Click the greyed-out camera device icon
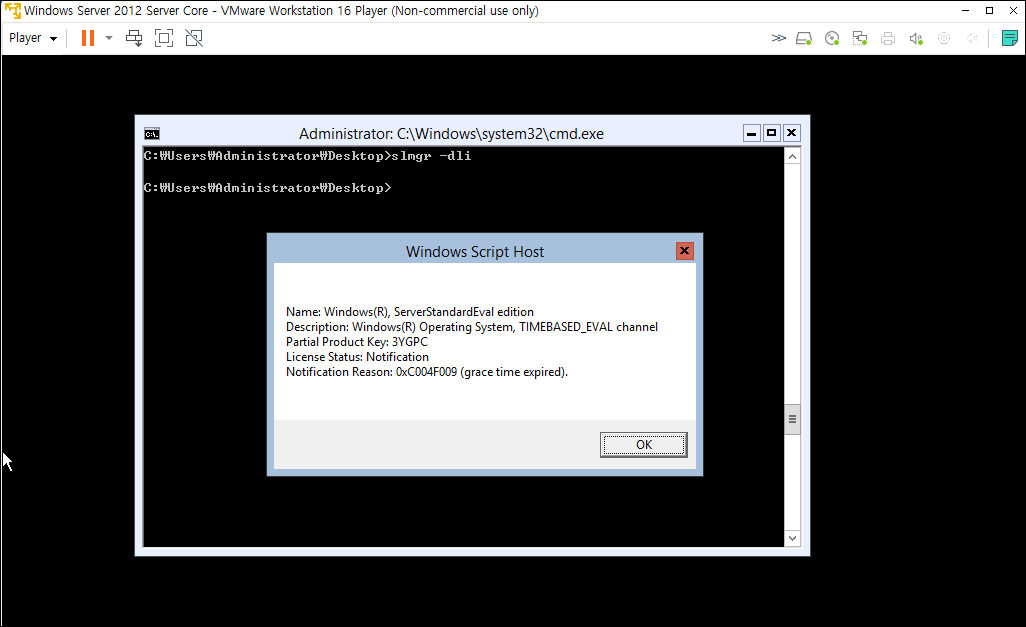Screen dimensions: 1026x627 pyautogui.click(x=944, y=39)
